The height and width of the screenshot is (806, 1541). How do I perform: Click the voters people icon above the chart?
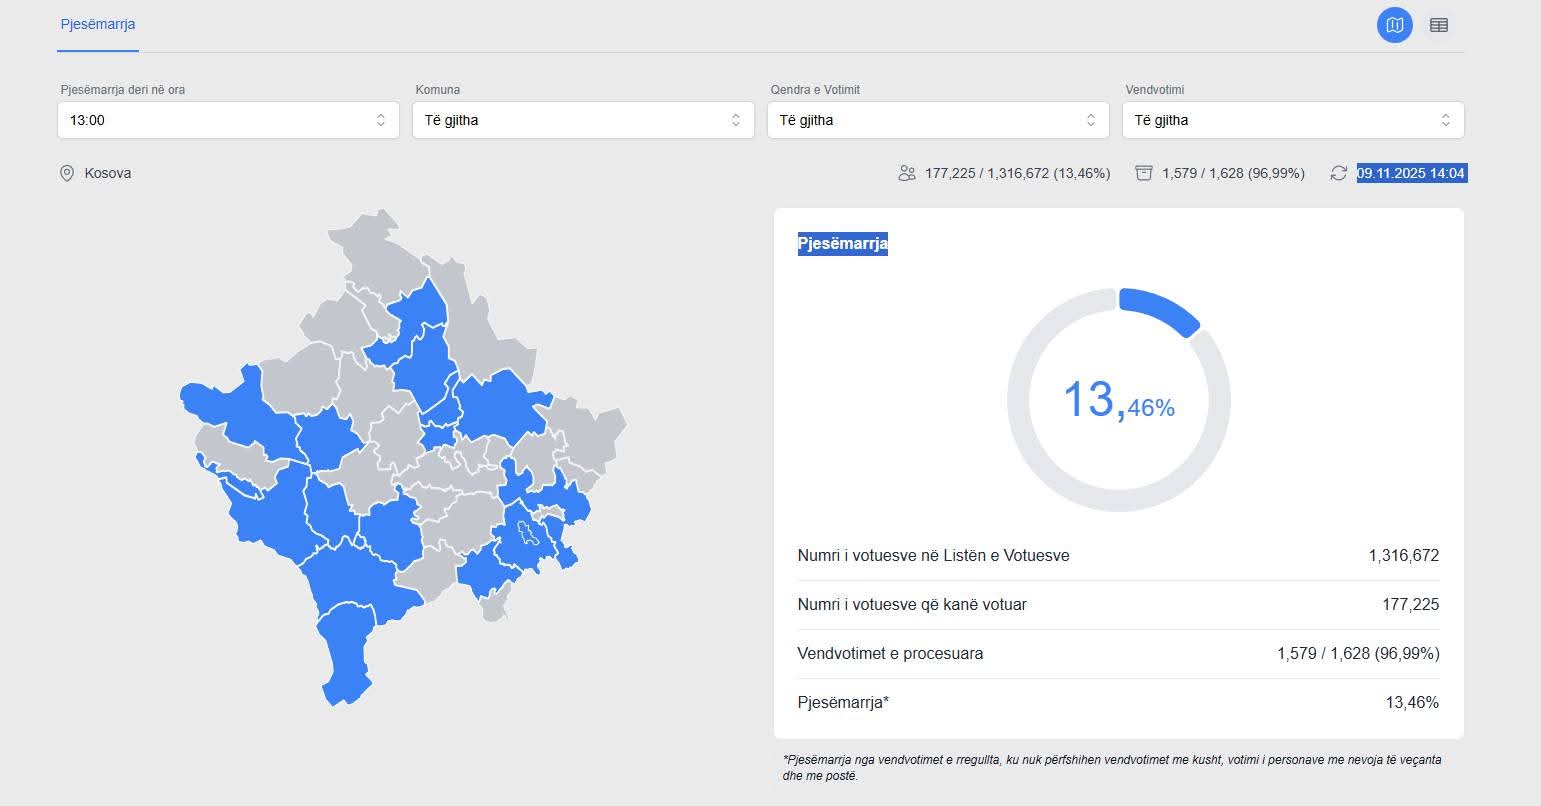coord(907,173)
